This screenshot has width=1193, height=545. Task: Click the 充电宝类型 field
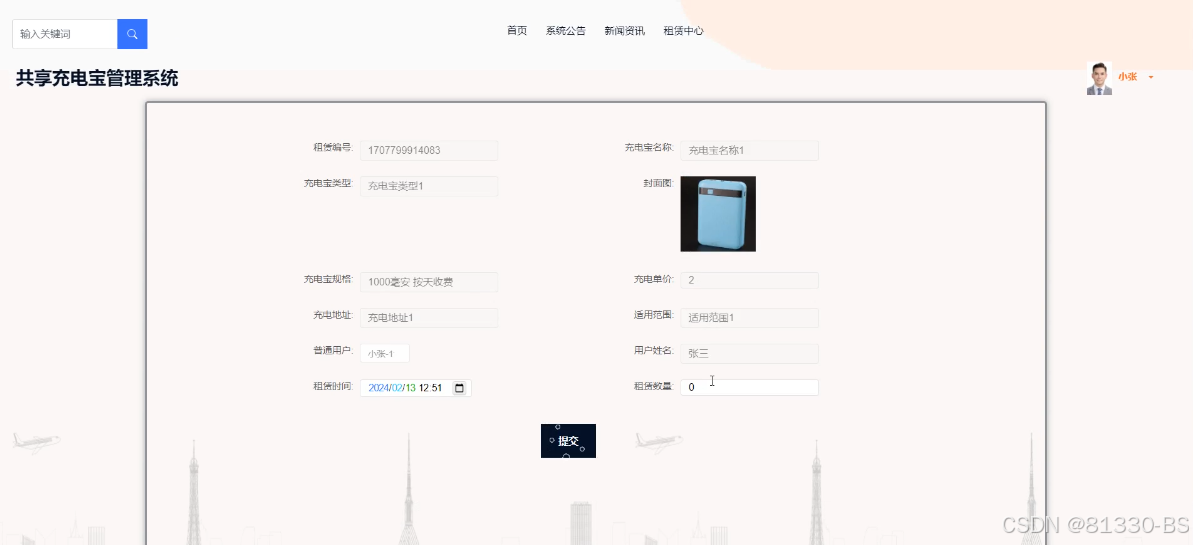click(x=429, y=186)
